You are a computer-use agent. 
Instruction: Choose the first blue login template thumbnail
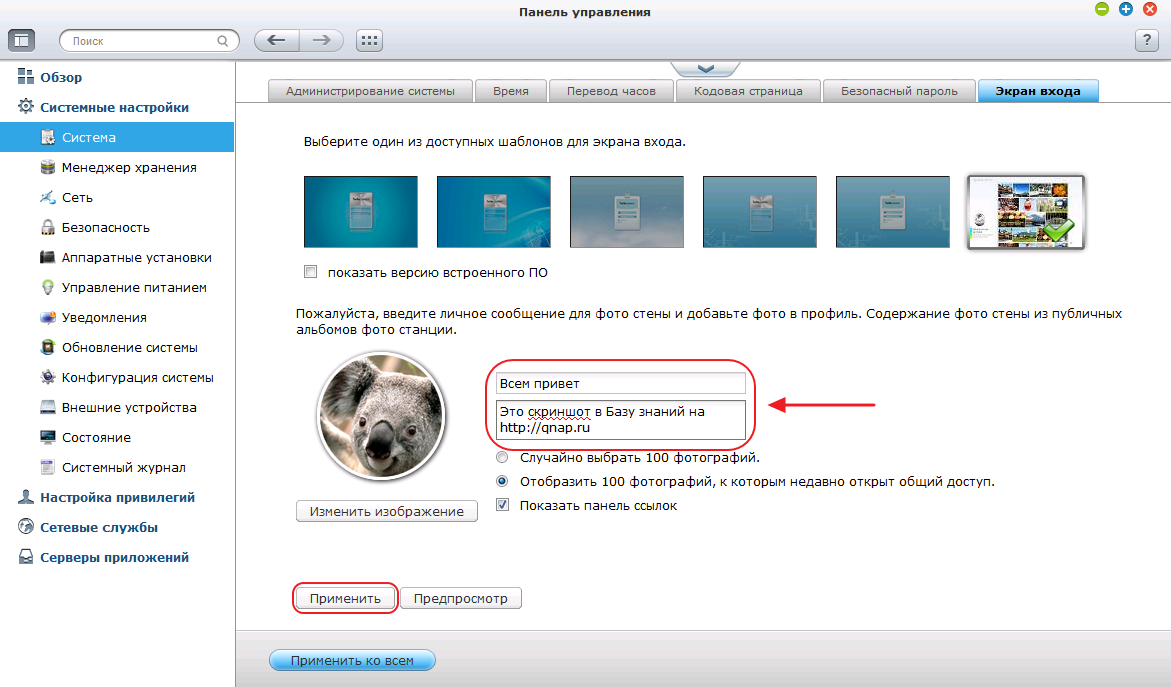(x=361, y=211)
